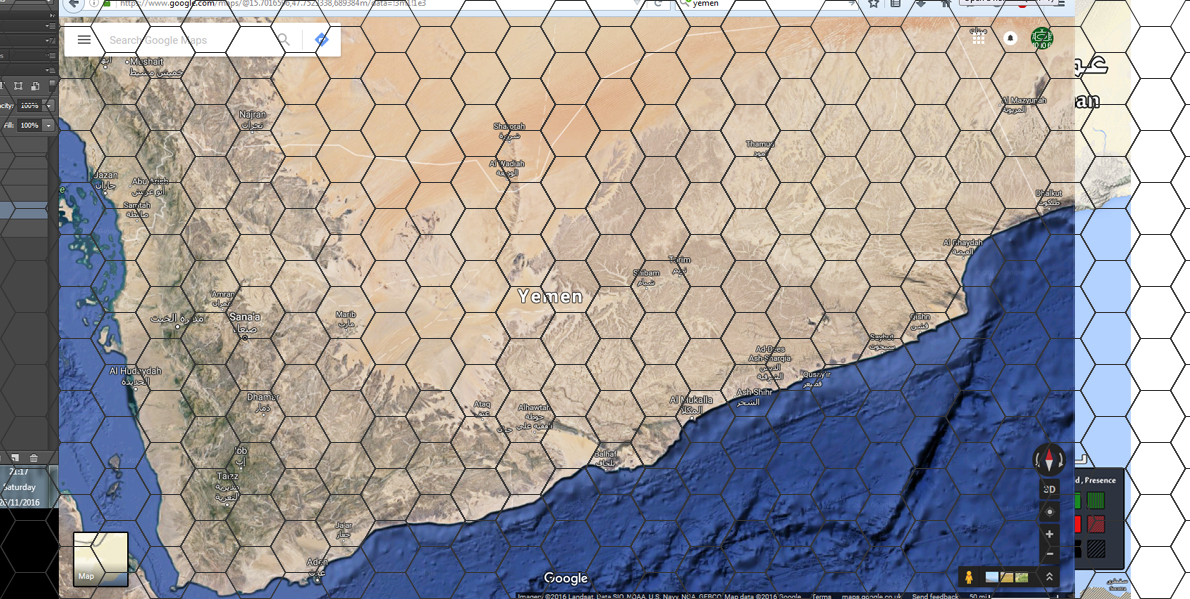Click the Sana'a city label
Screen dimensions: 1190x599
click(245, 316)
